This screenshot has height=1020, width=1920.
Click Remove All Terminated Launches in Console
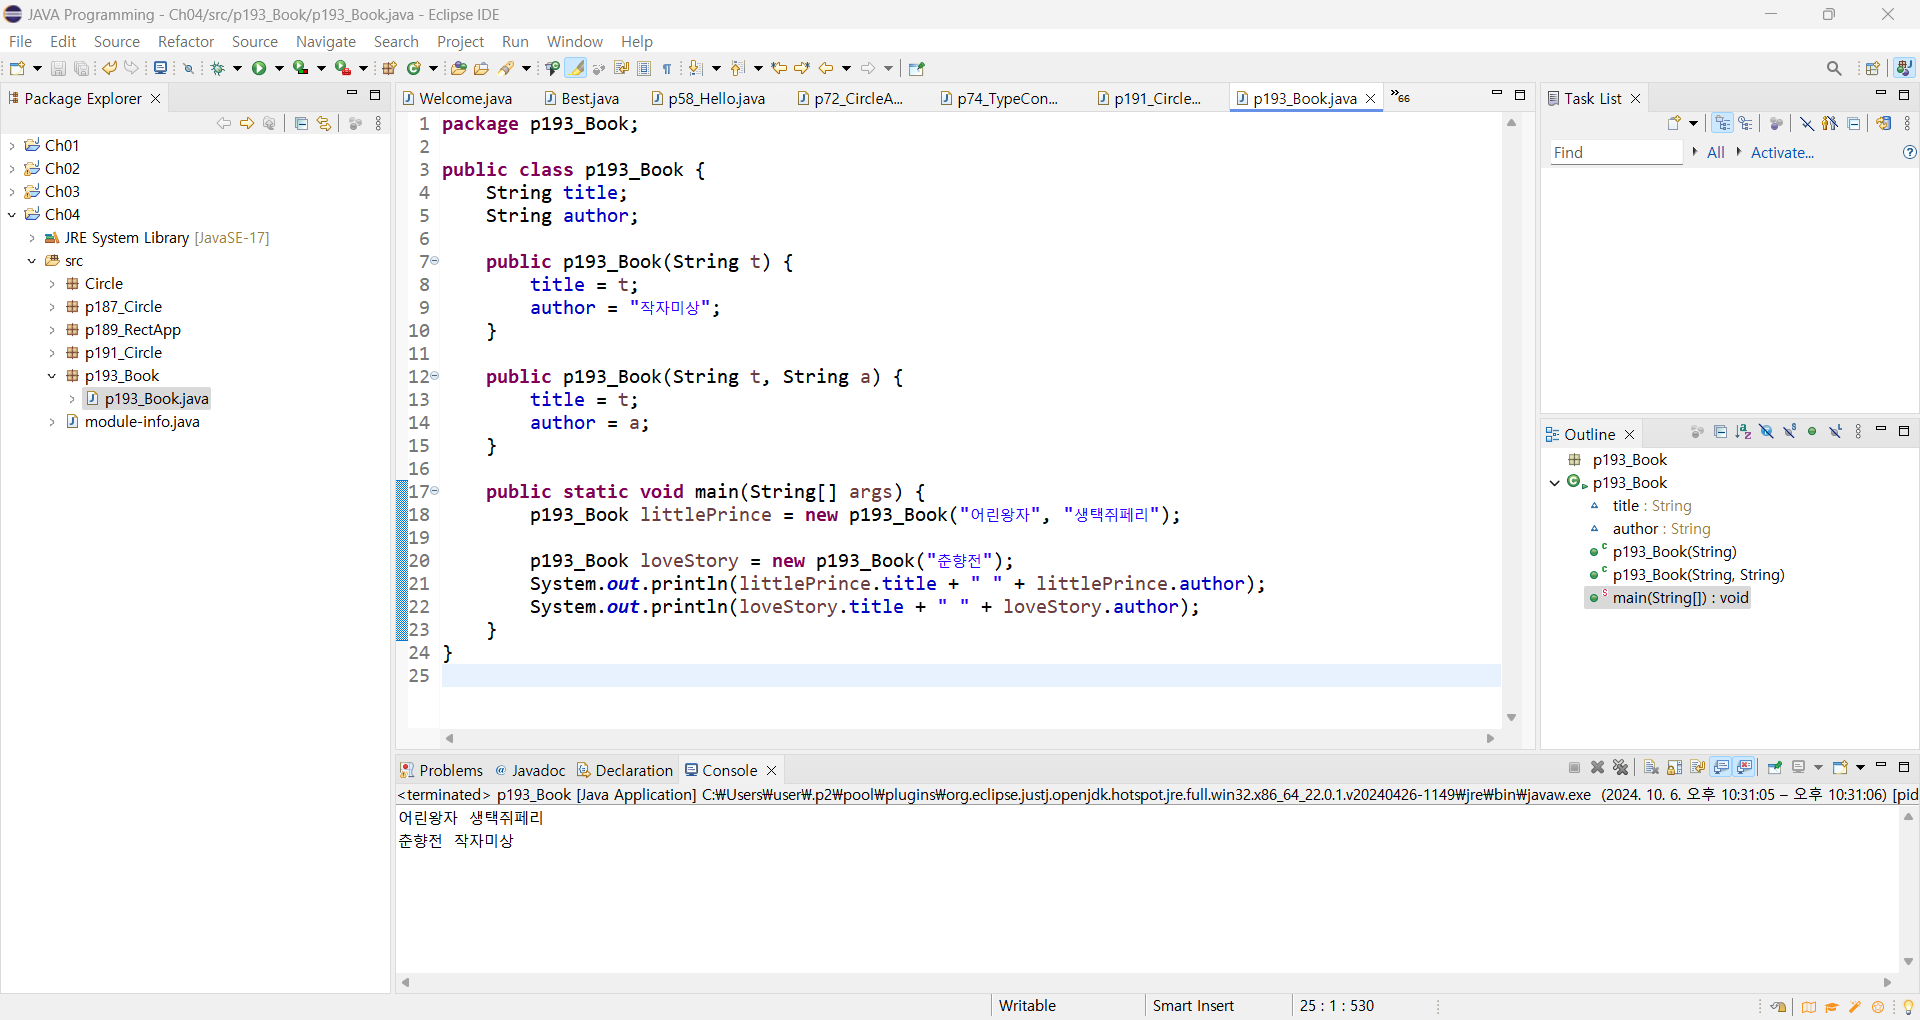[1621, 767]
